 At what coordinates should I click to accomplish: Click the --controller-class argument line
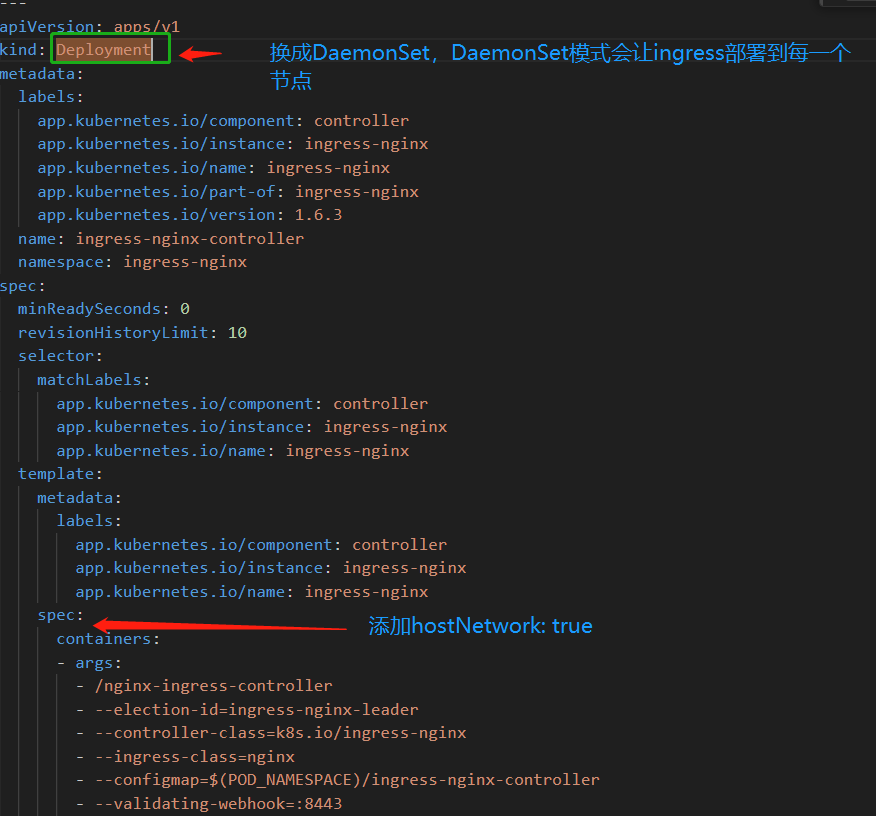pos(280,733)
